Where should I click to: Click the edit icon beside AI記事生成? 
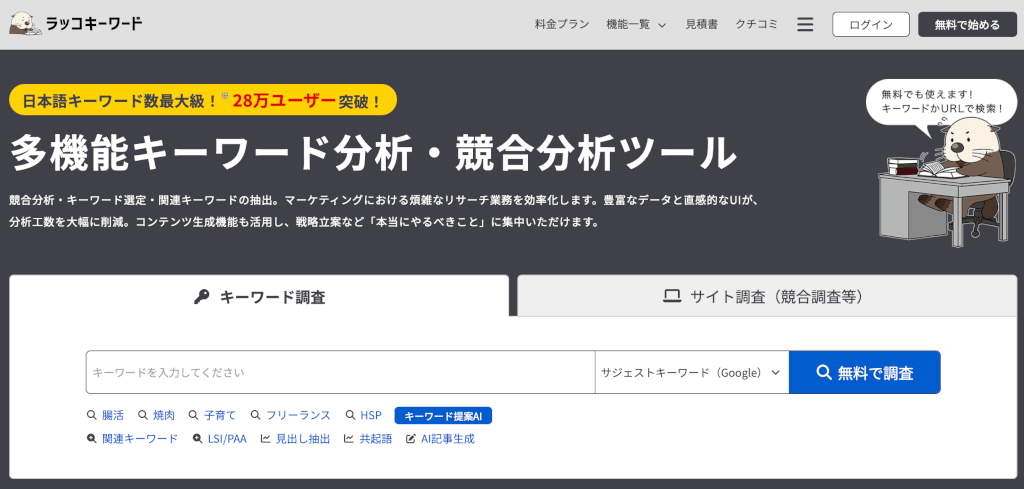411,439
